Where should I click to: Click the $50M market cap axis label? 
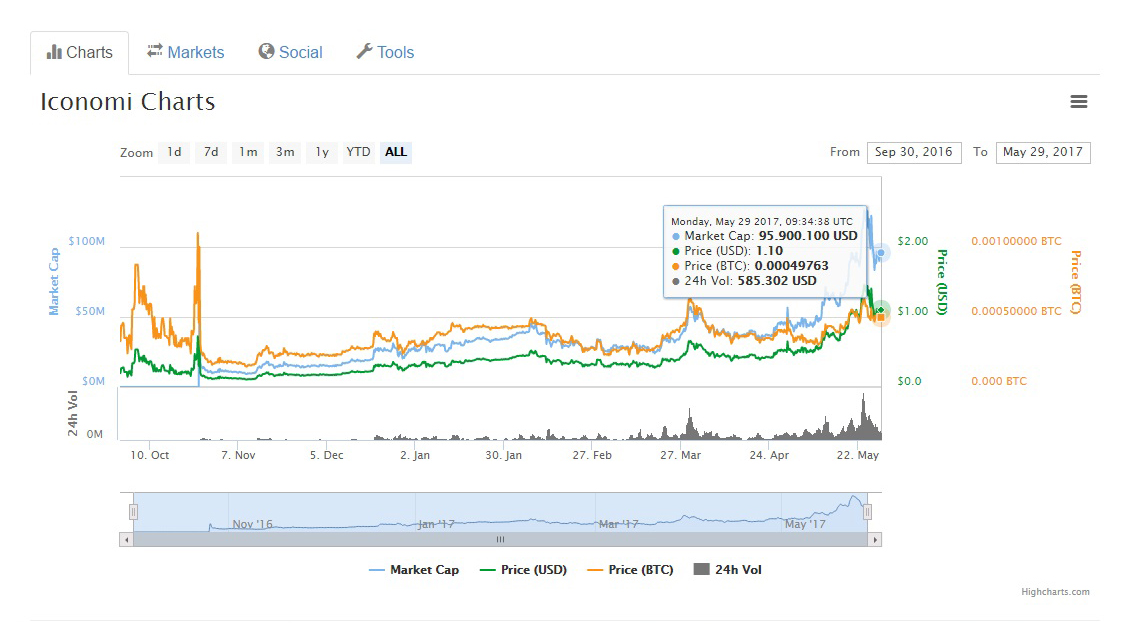pyautogui.click(x=90, y=311)
